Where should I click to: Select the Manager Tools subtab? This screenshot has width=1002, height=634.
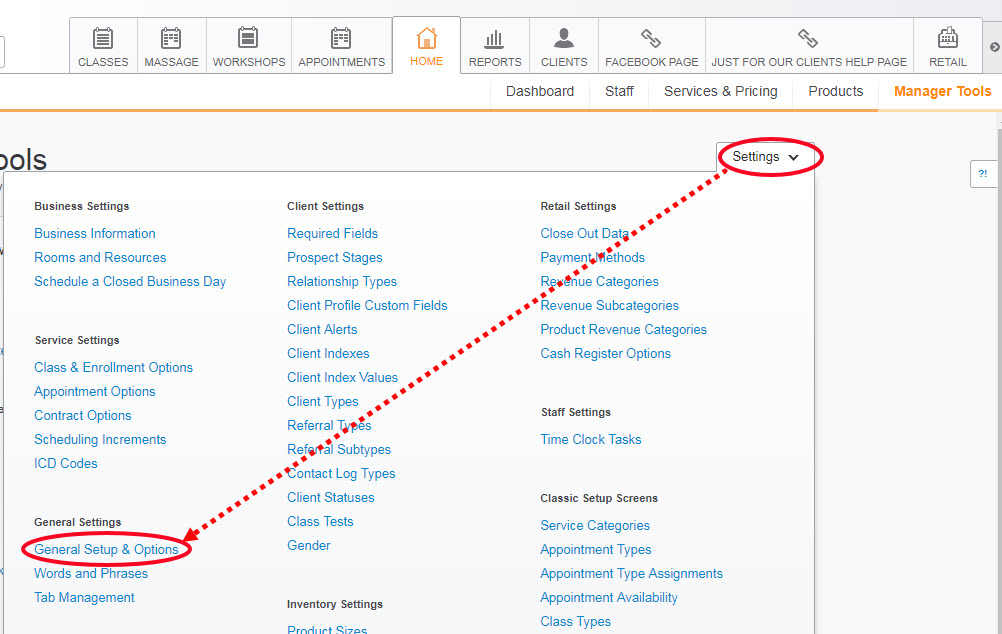[x=943, y=91]
